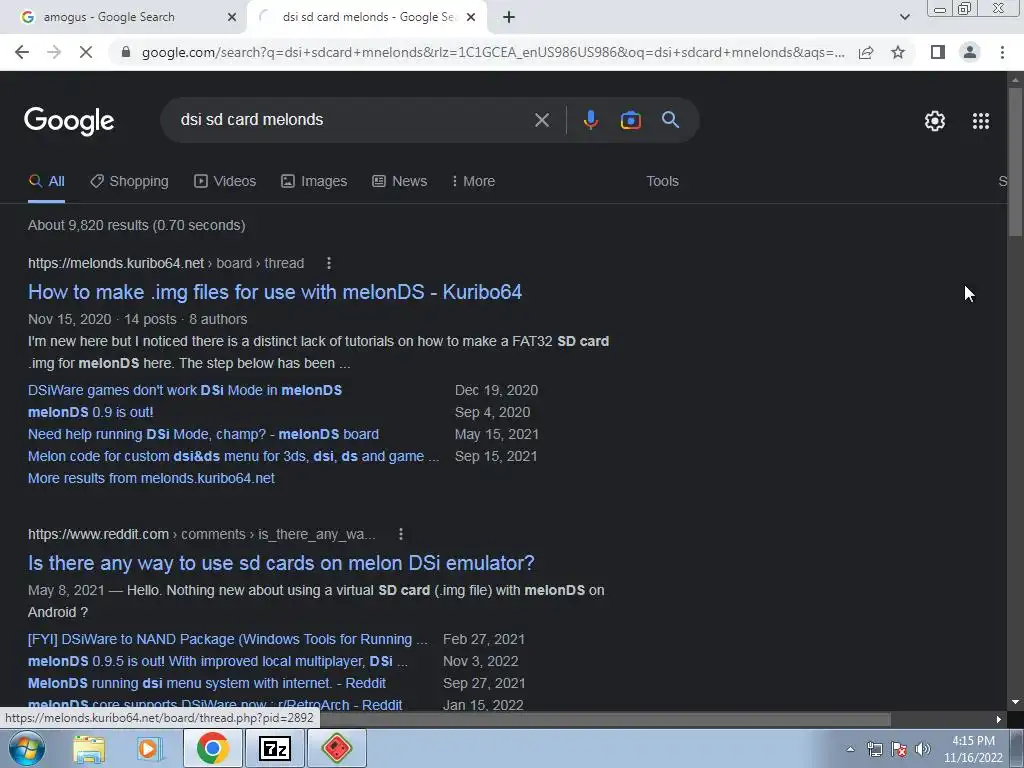
Task: Show hidden system tray icons
Action: click(850, 749)
